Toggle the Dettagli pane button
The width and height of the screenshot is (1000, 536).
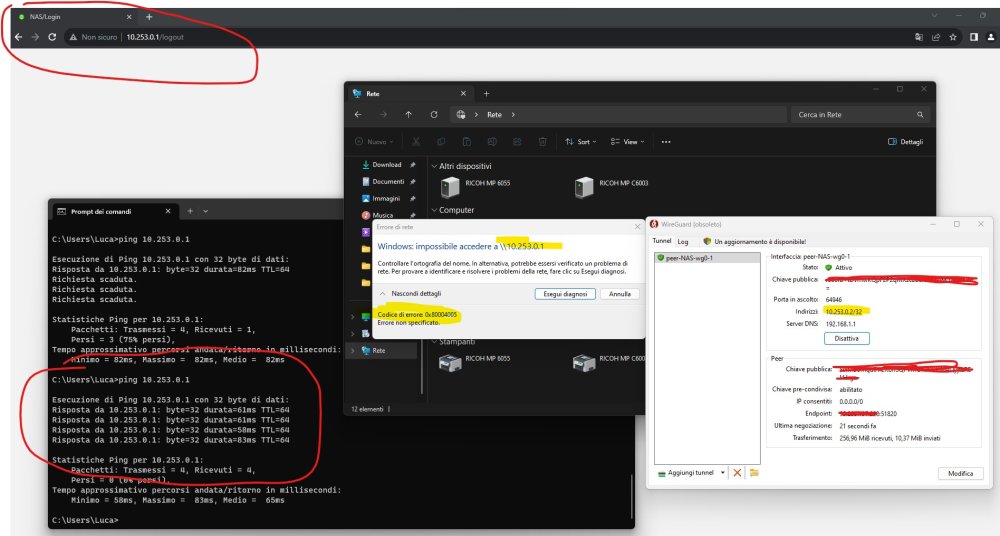[906, 142]
